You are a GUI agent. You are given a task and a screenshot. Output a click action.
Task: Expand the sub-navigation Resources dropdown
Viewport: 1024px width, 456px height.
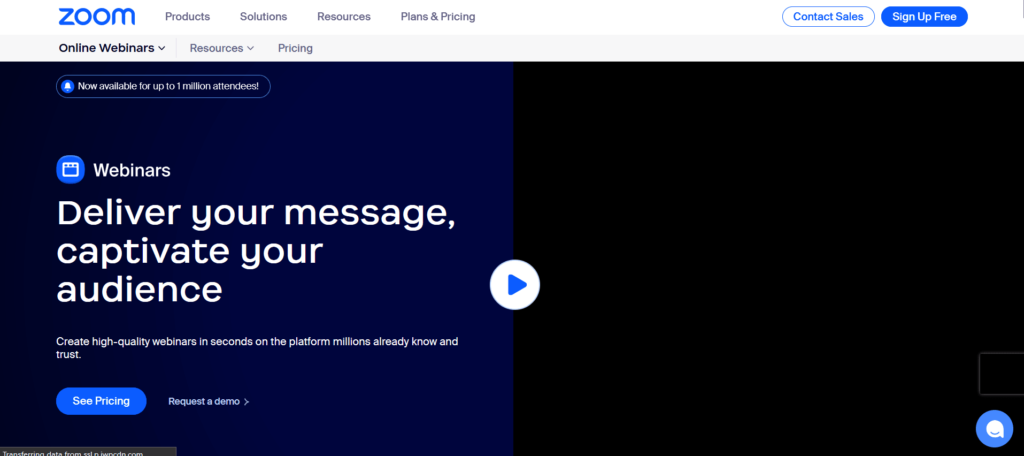[222, 48]
